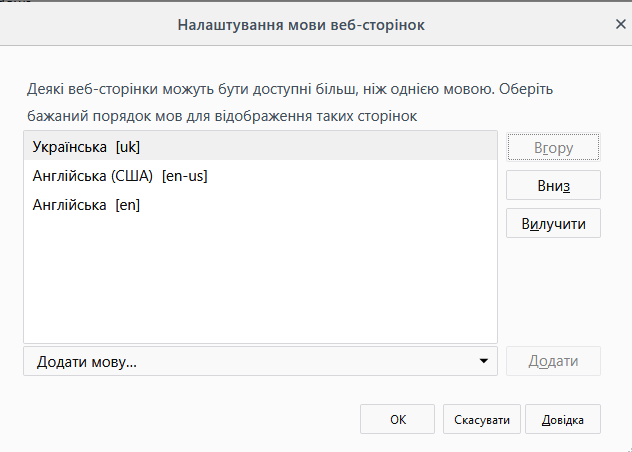Click the [en-us] language code label

point(185,176)
